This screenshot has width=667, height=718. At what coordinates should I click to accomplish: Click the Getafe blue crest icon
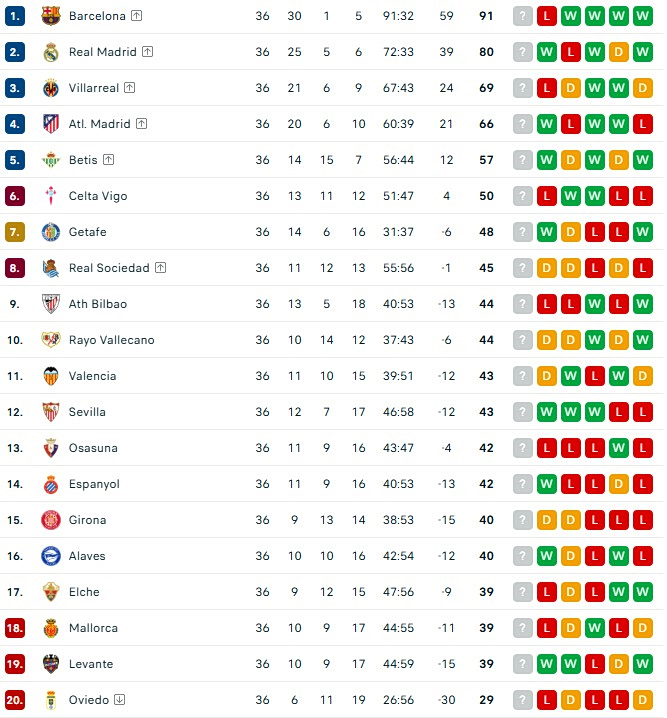pyautogui.click(x=51, y=232)
